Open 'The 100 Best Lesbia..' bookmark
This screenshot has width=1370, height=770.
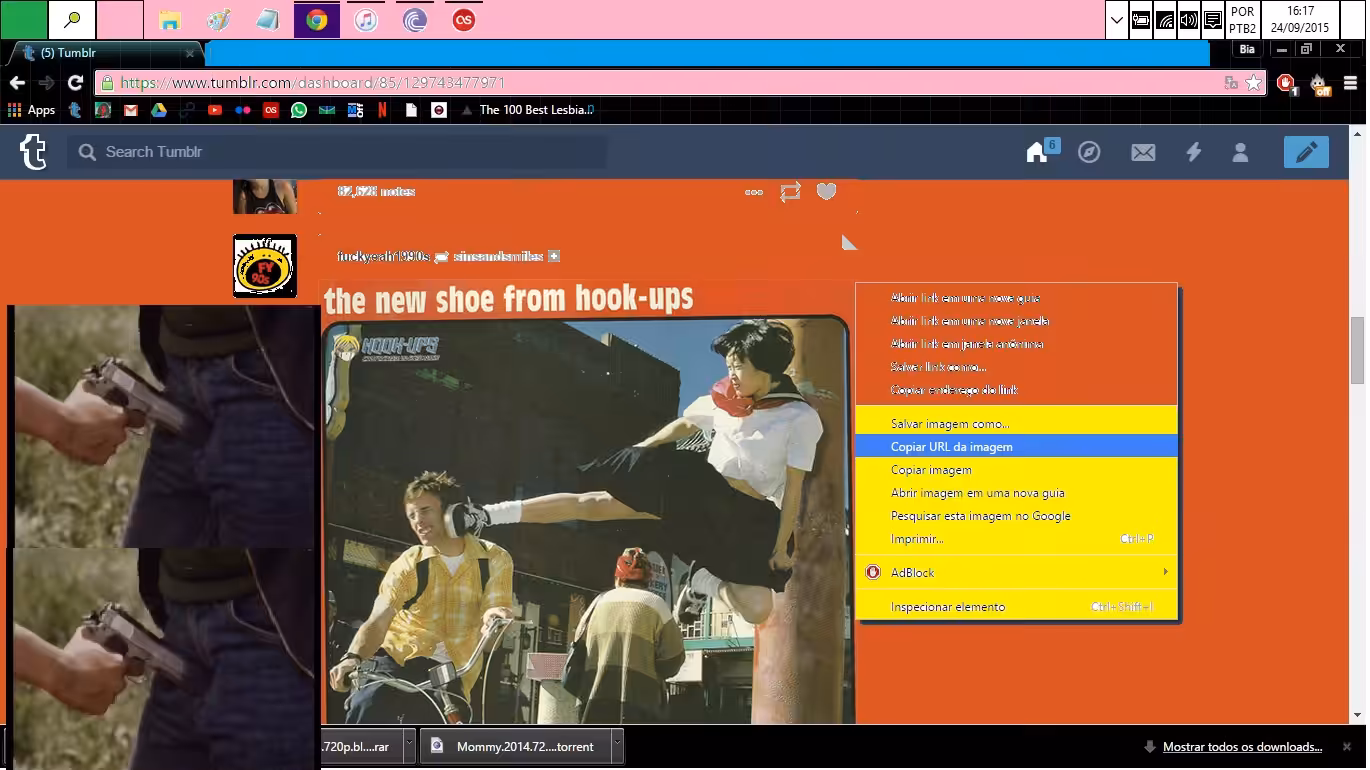pyautogui.click(x=527, y=110)
